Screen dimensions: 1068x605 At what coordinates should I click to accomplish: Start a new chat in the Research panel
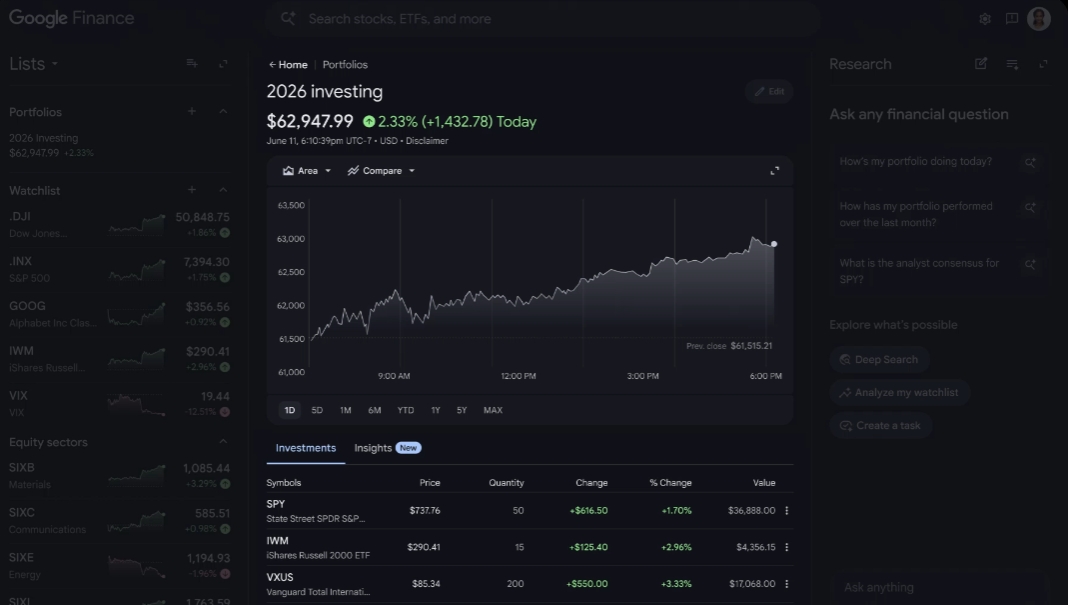click(x=981, y=63)
